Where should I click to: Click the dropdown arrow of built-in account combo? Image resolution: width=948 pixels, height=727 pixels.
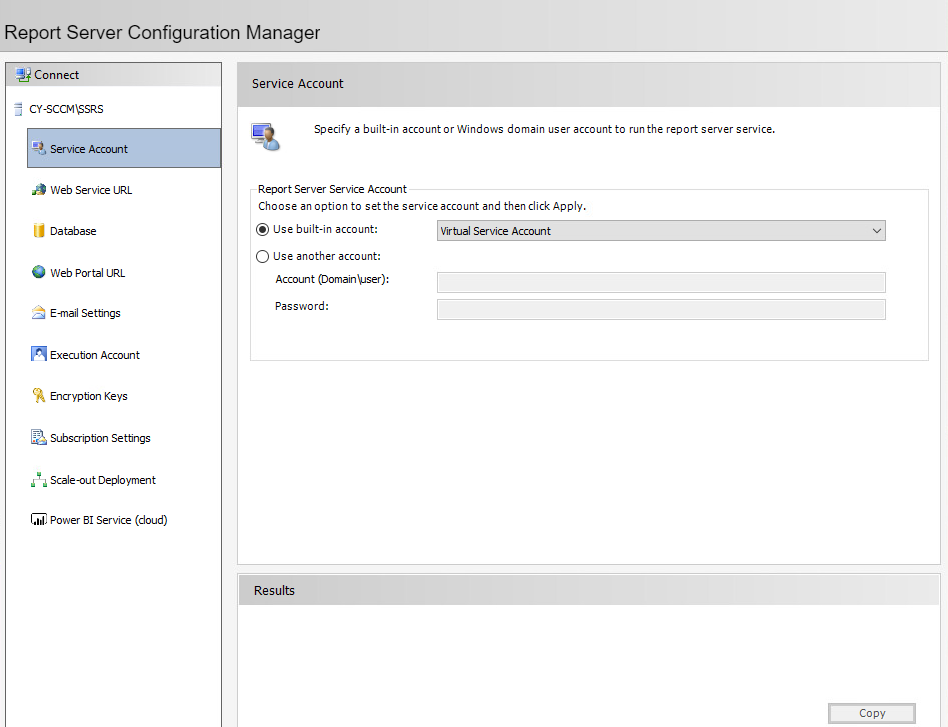pos(877,231)
